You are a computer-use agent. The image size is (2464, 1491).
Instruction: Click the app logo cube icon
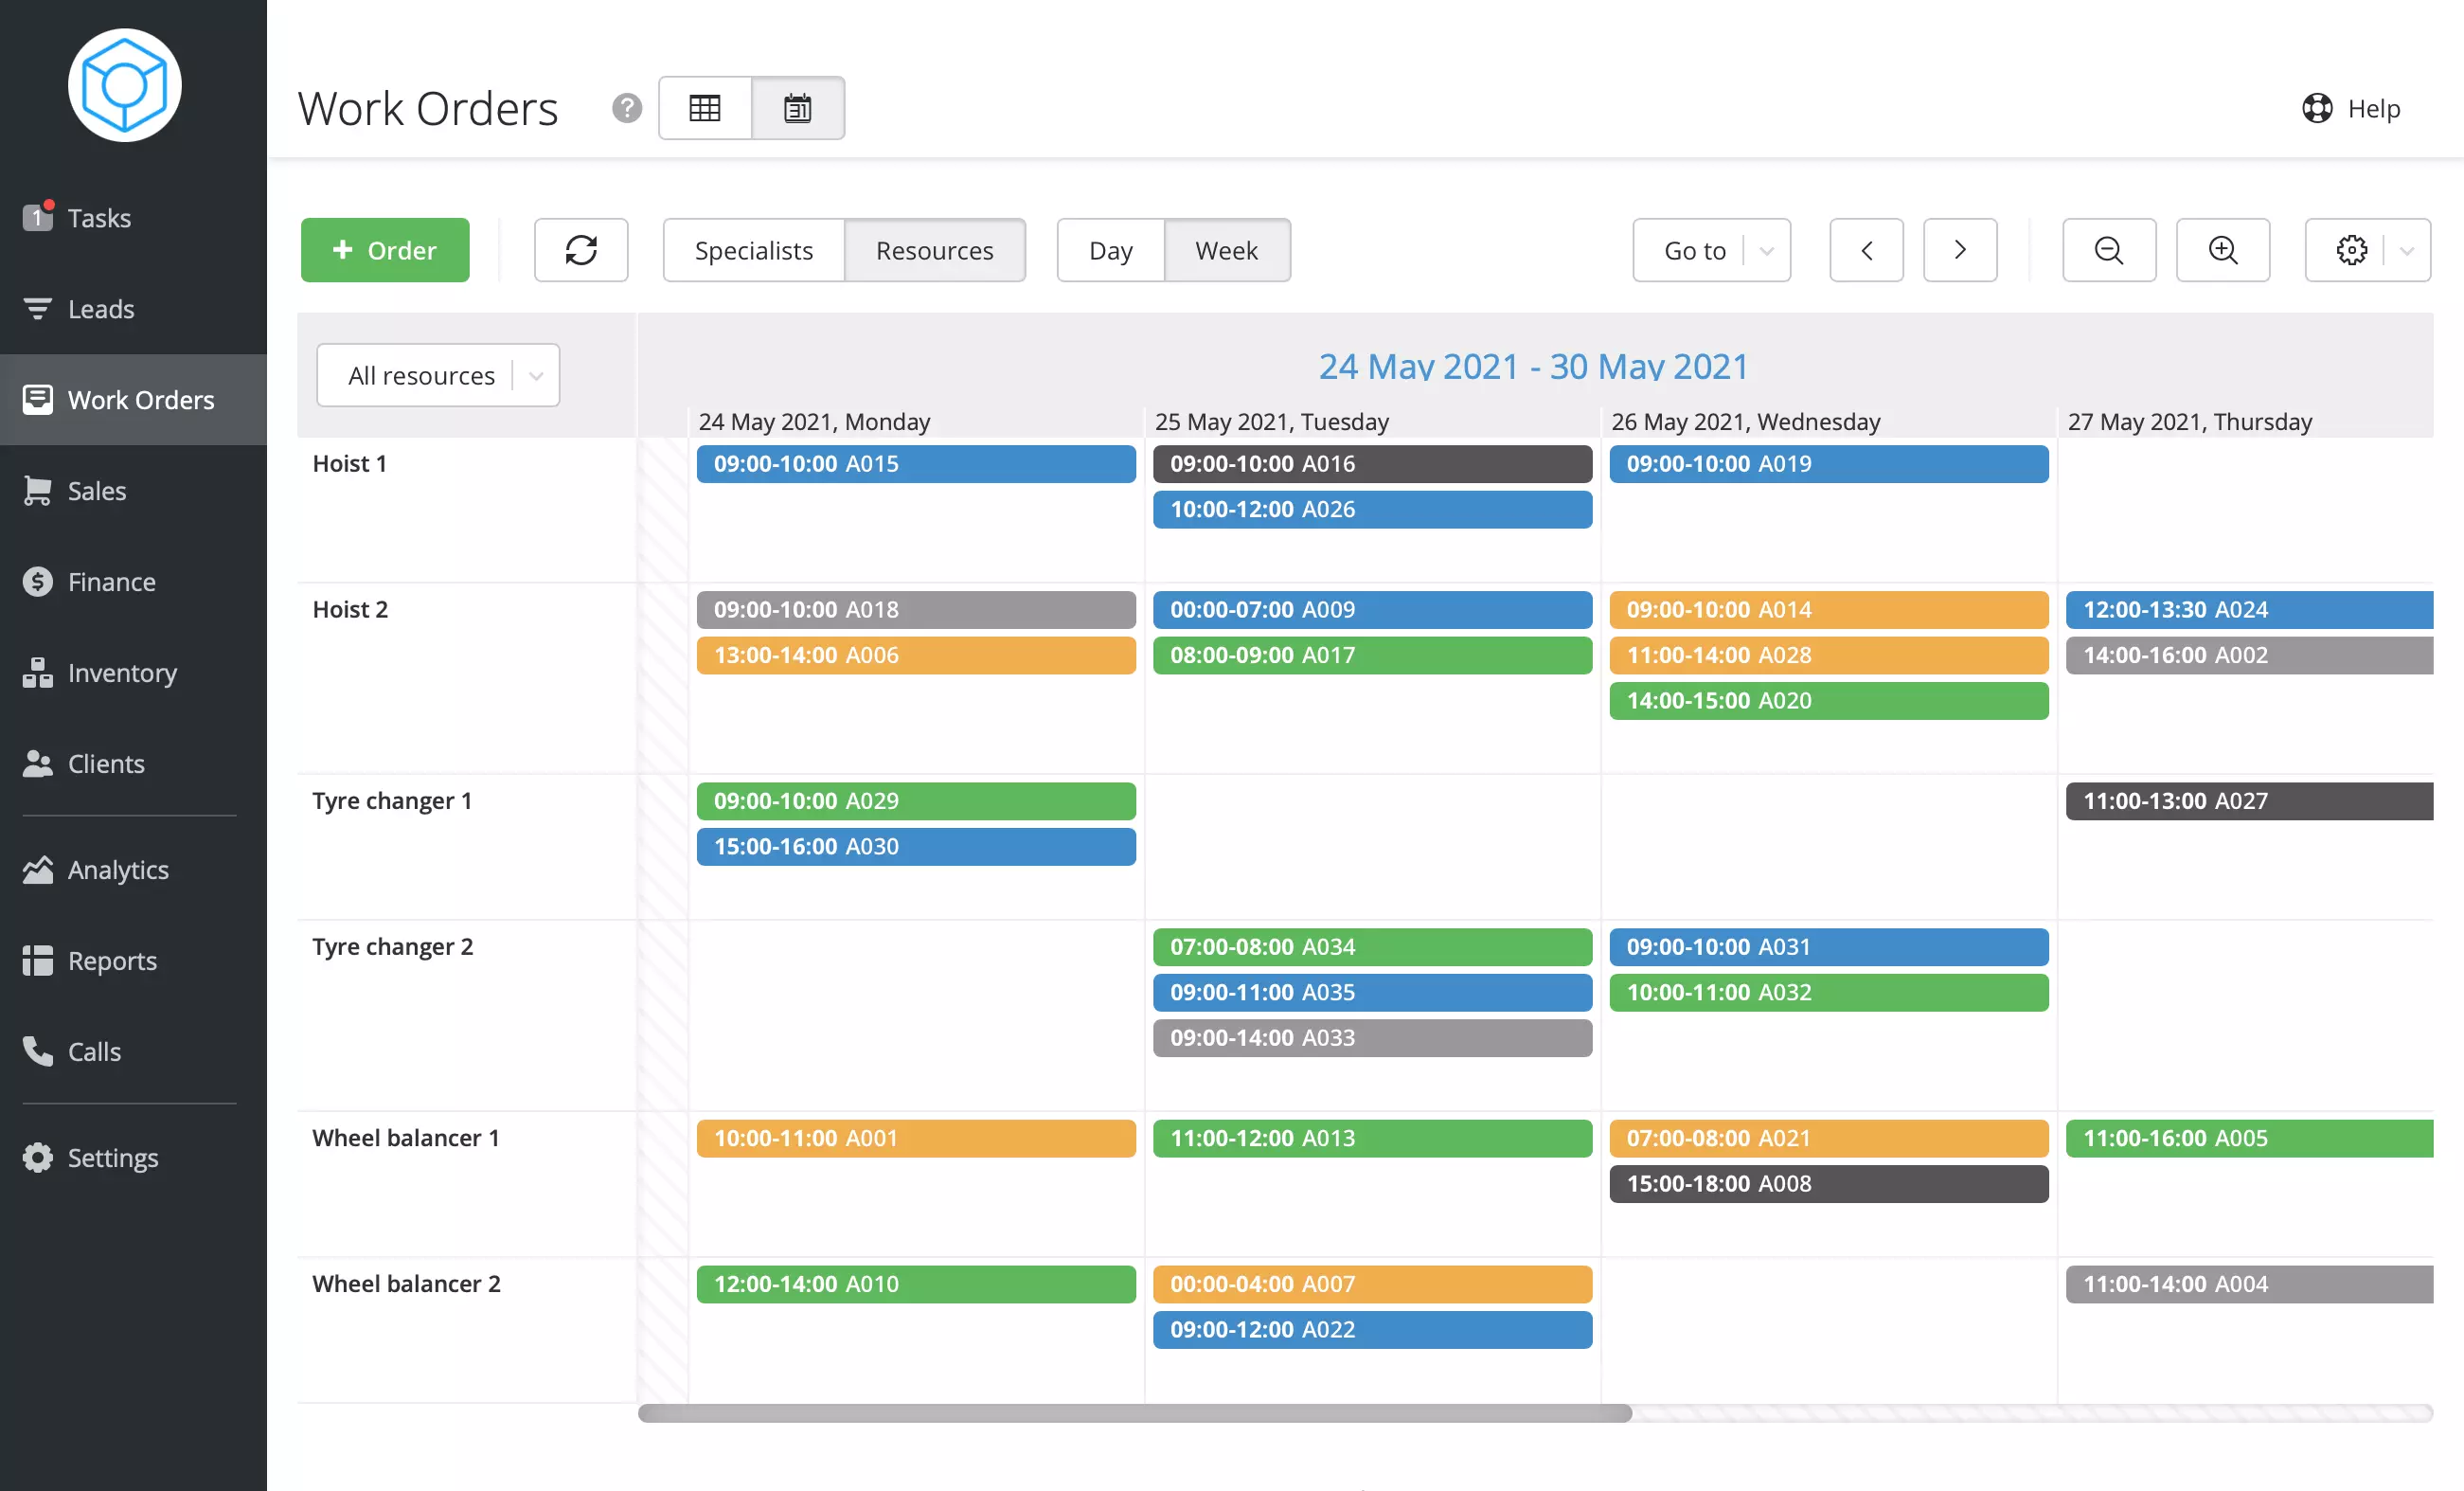(x=124, y=85)
